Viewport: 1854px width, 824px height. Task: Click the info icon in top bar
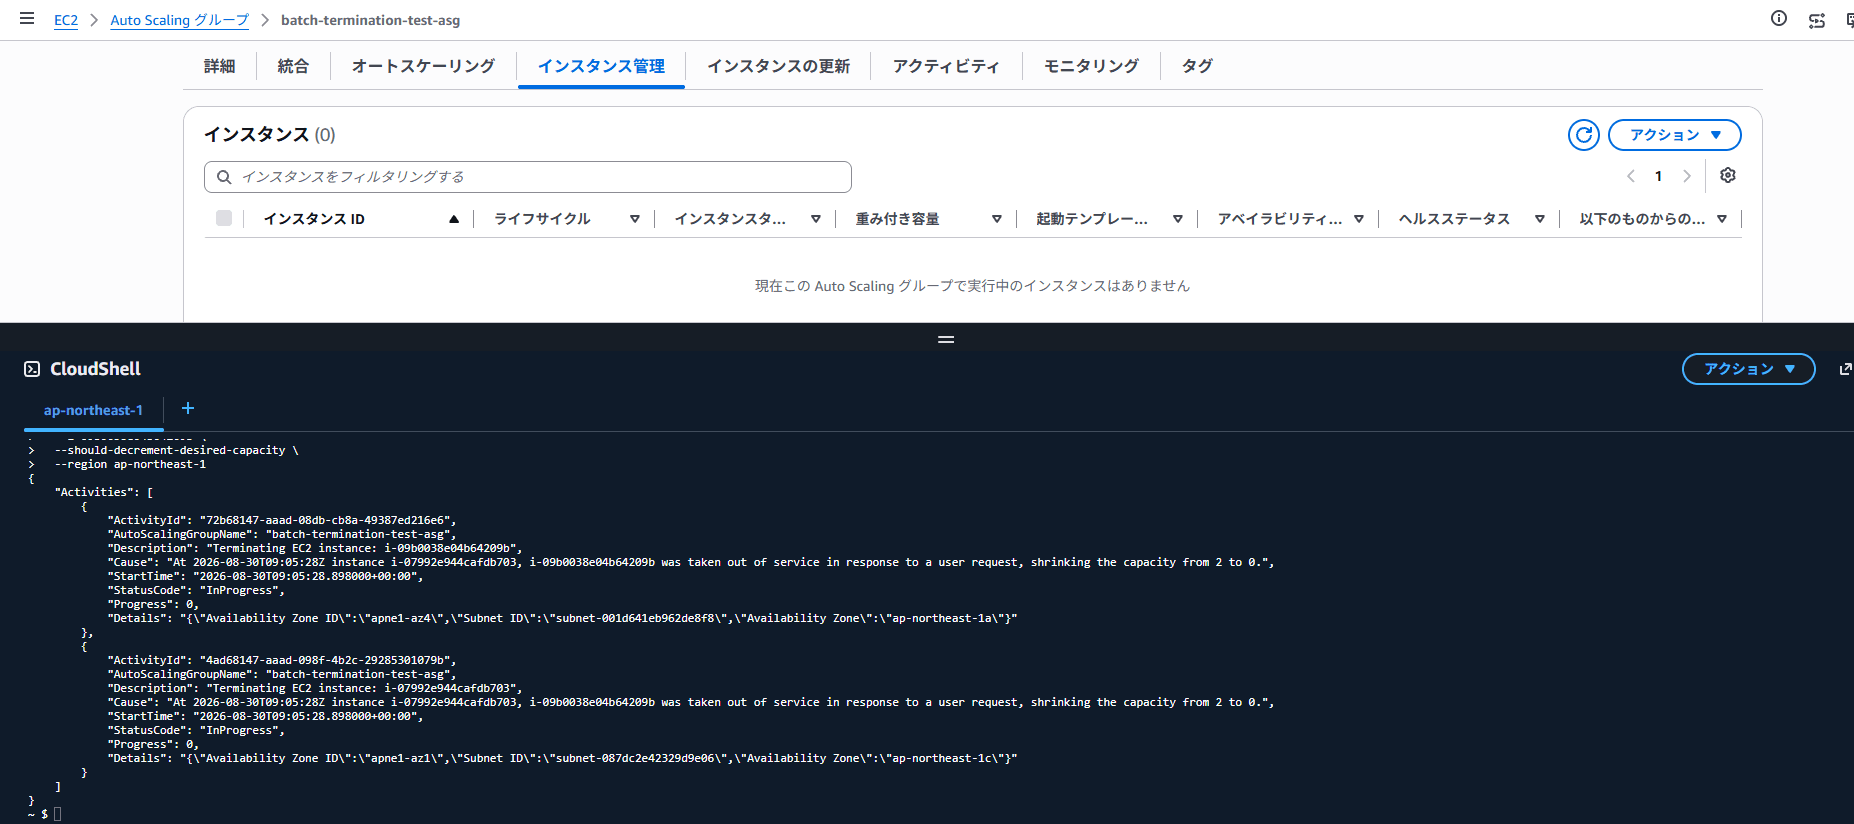pos(1779,18)
